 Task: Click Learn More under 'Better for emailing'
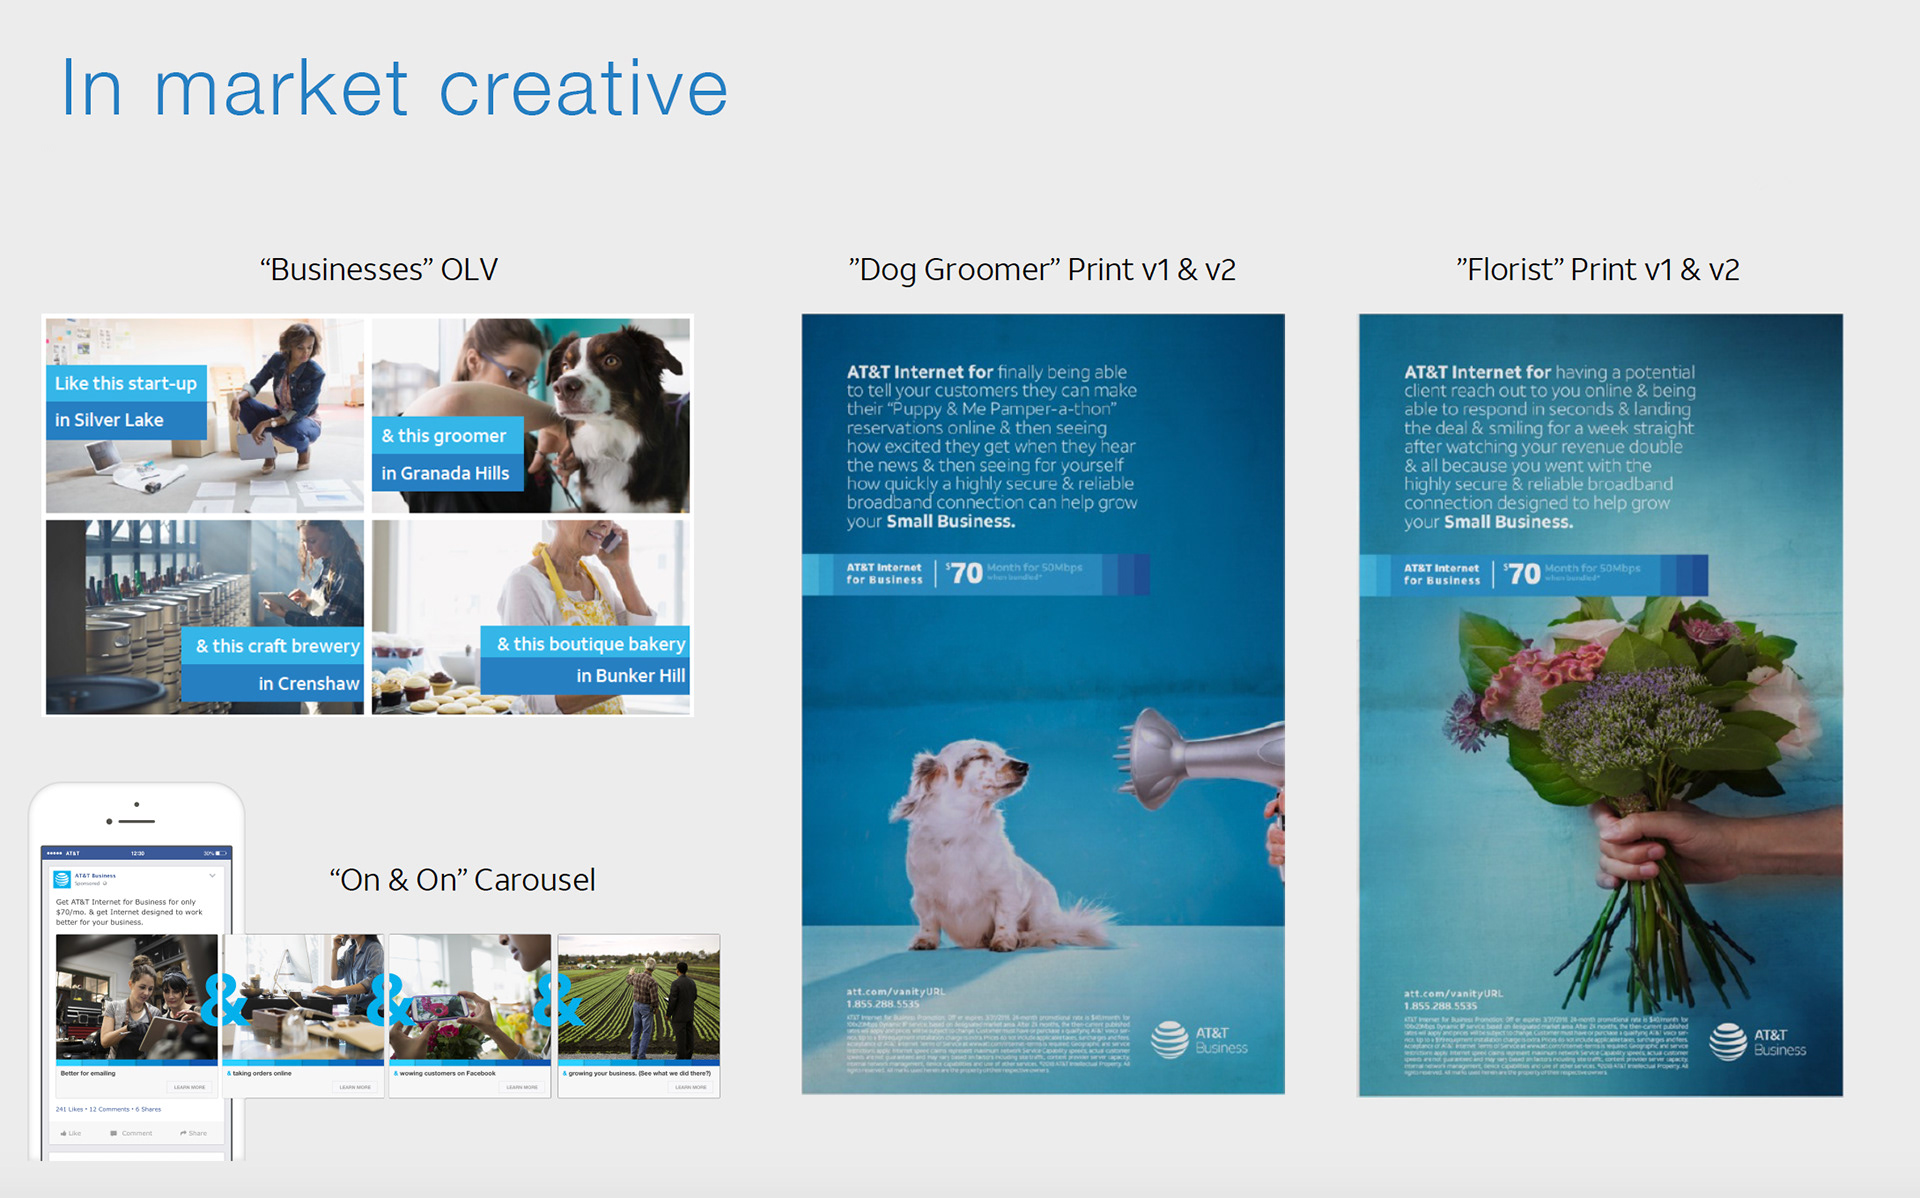[x=190, y=1087]
